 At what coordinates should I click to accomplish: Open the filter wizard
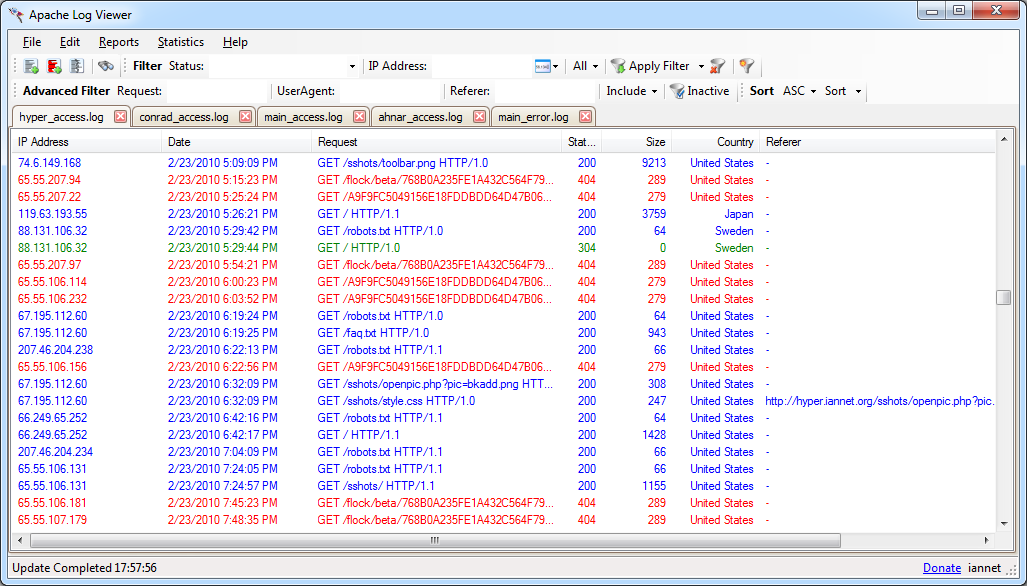(x=747, y=65)
